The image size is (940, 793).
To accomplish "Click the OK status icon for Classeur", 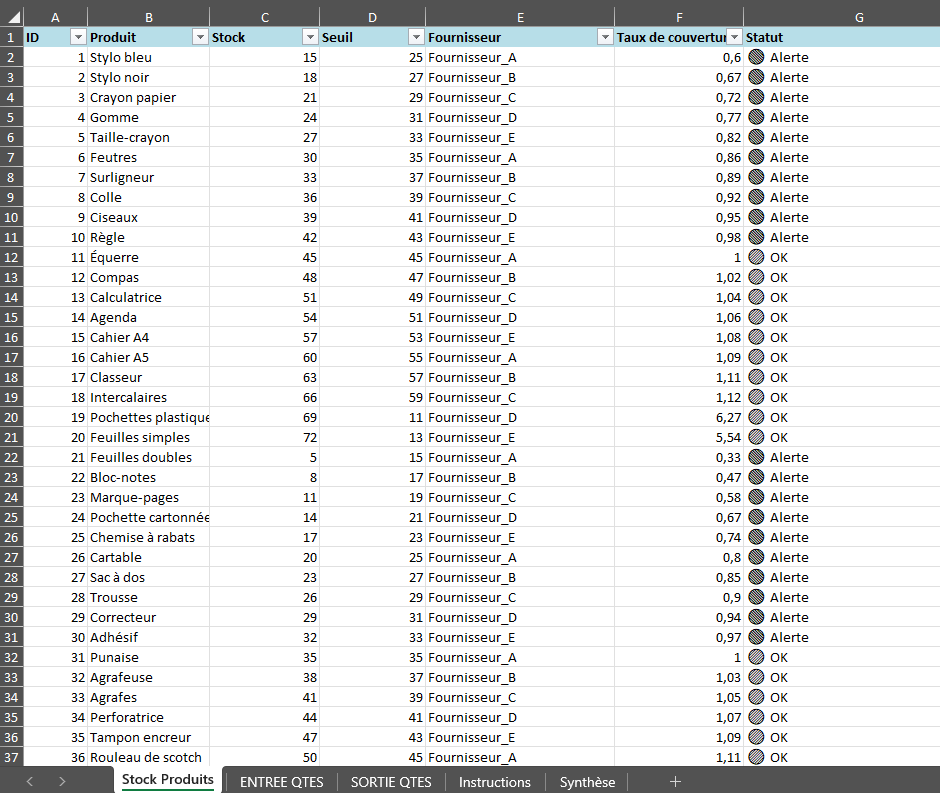I will click(x=757, y=377).
